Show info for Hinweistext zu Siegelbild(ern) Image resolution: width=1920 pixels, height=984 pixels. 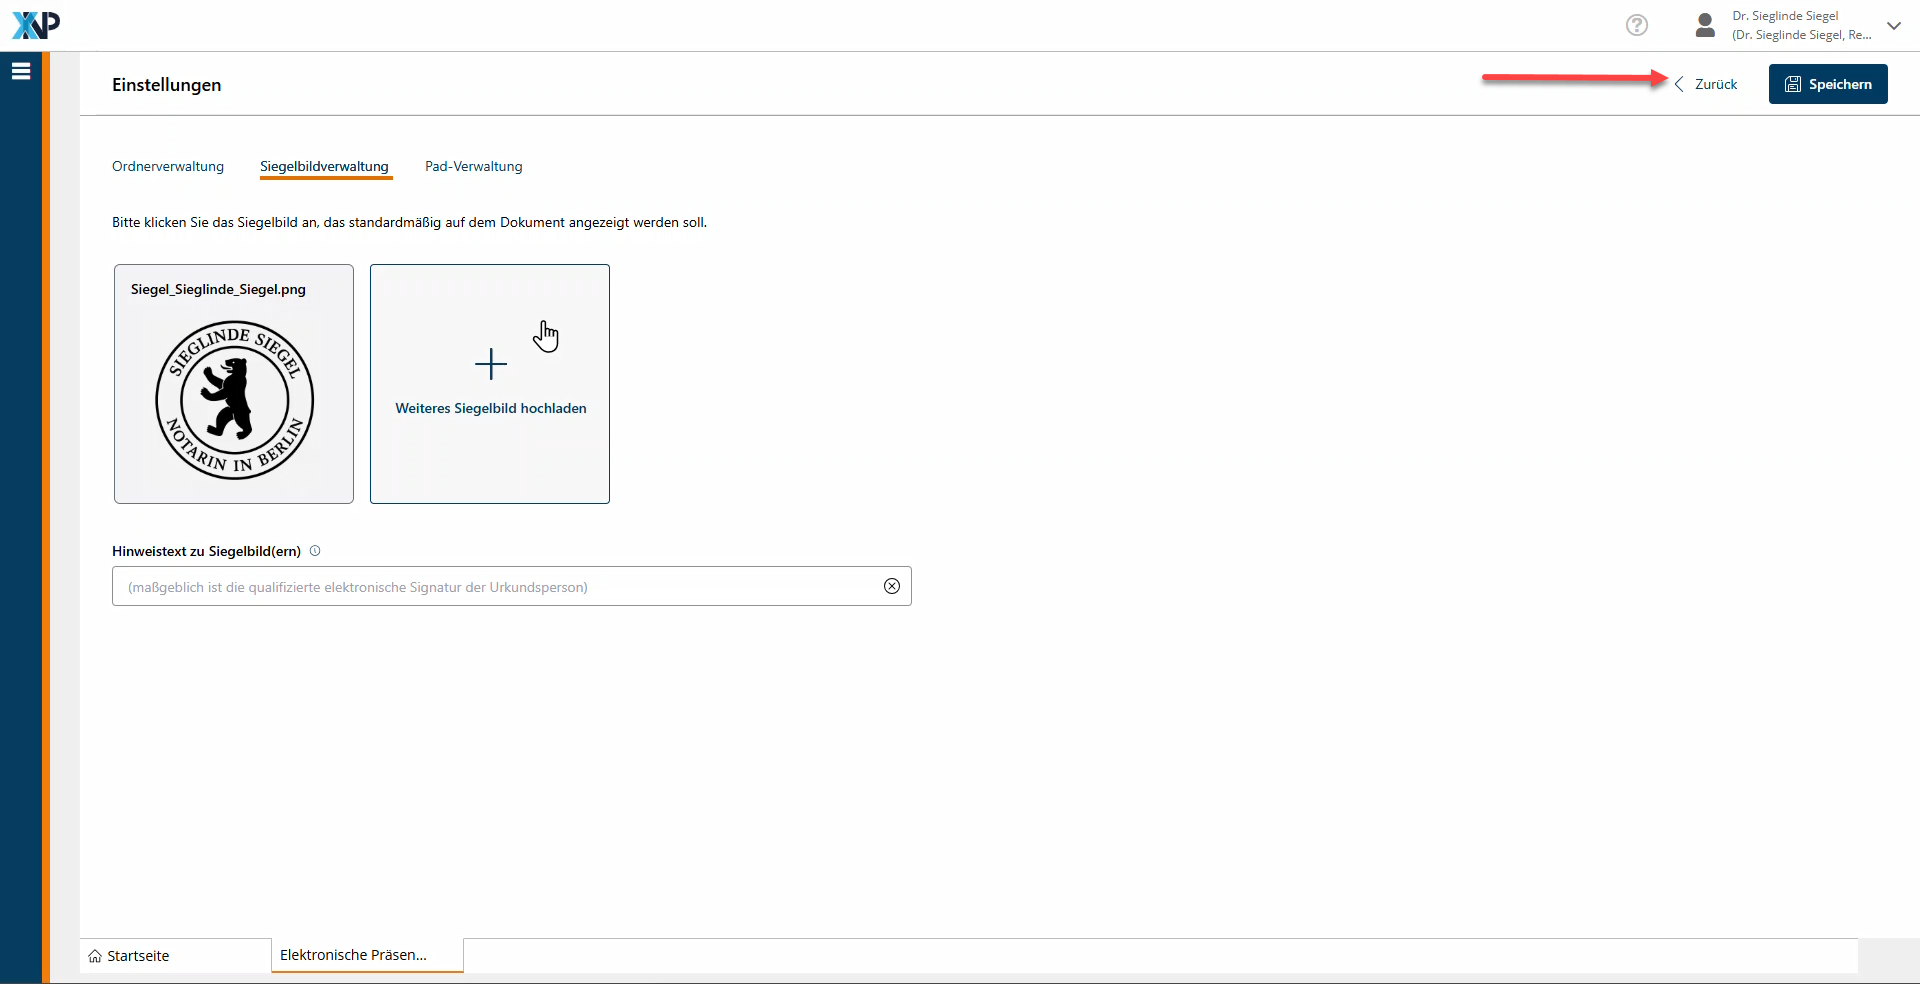click(315, 551)
